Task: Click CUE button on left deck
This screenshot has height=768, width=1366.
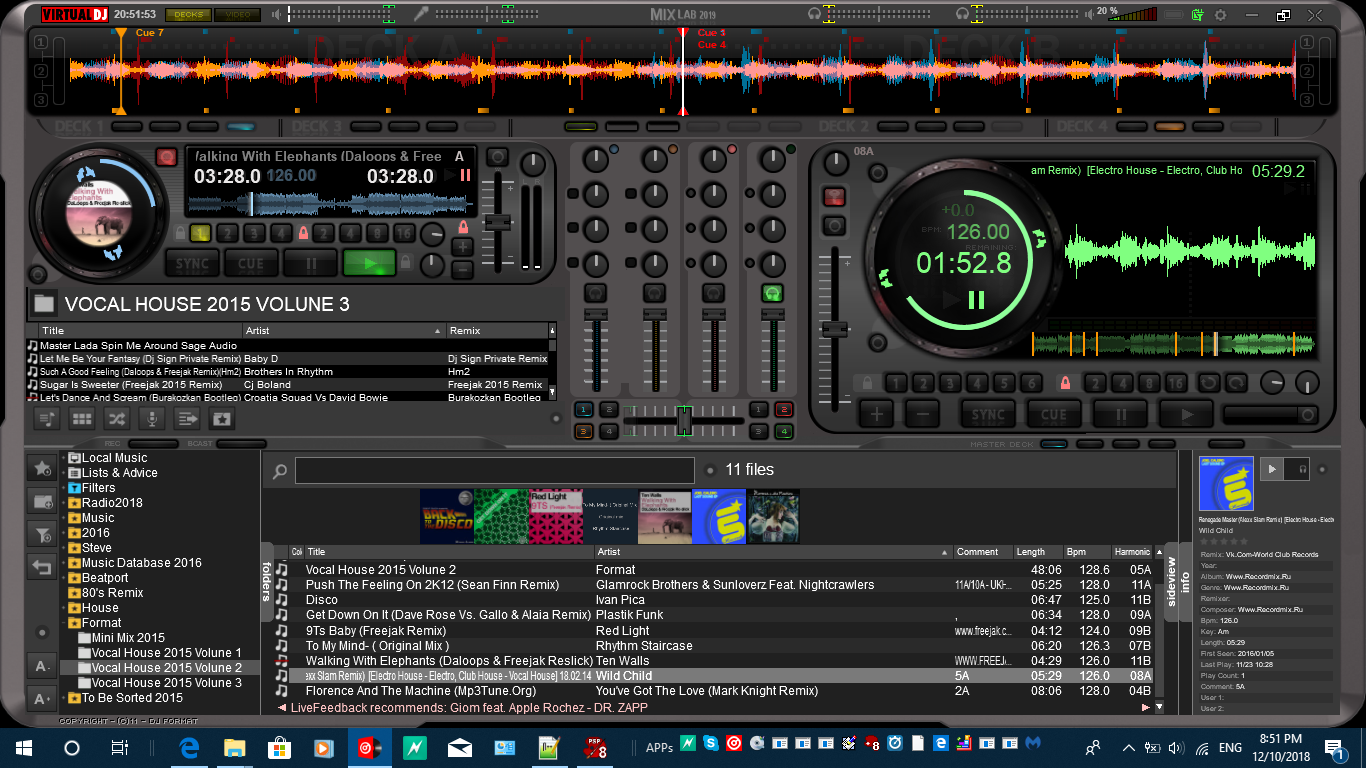Action: coord(251,264)
